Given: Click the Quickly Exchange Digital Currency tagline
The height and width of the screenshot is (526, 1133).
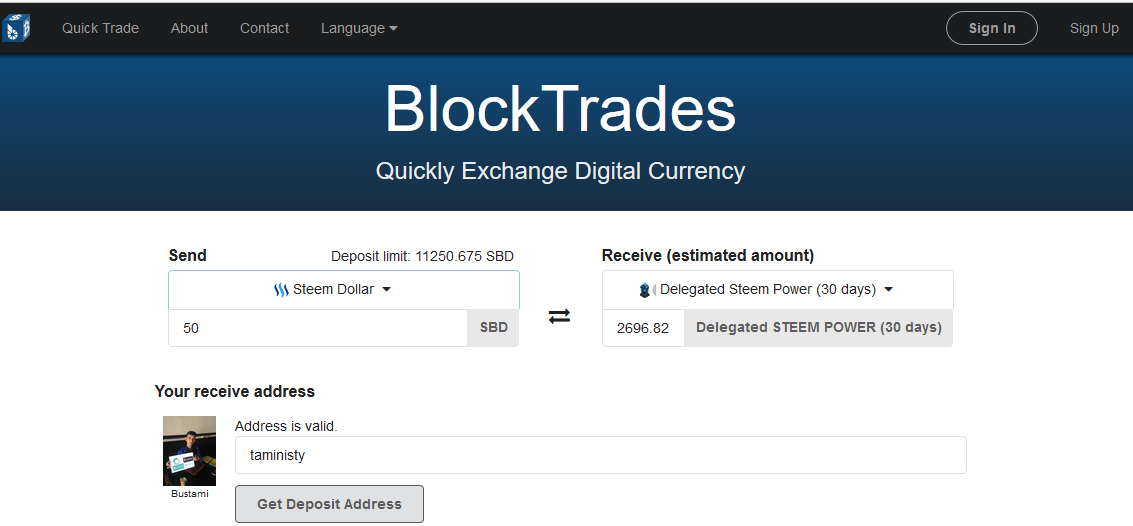Looking at the screenshot, I should 560,171.
